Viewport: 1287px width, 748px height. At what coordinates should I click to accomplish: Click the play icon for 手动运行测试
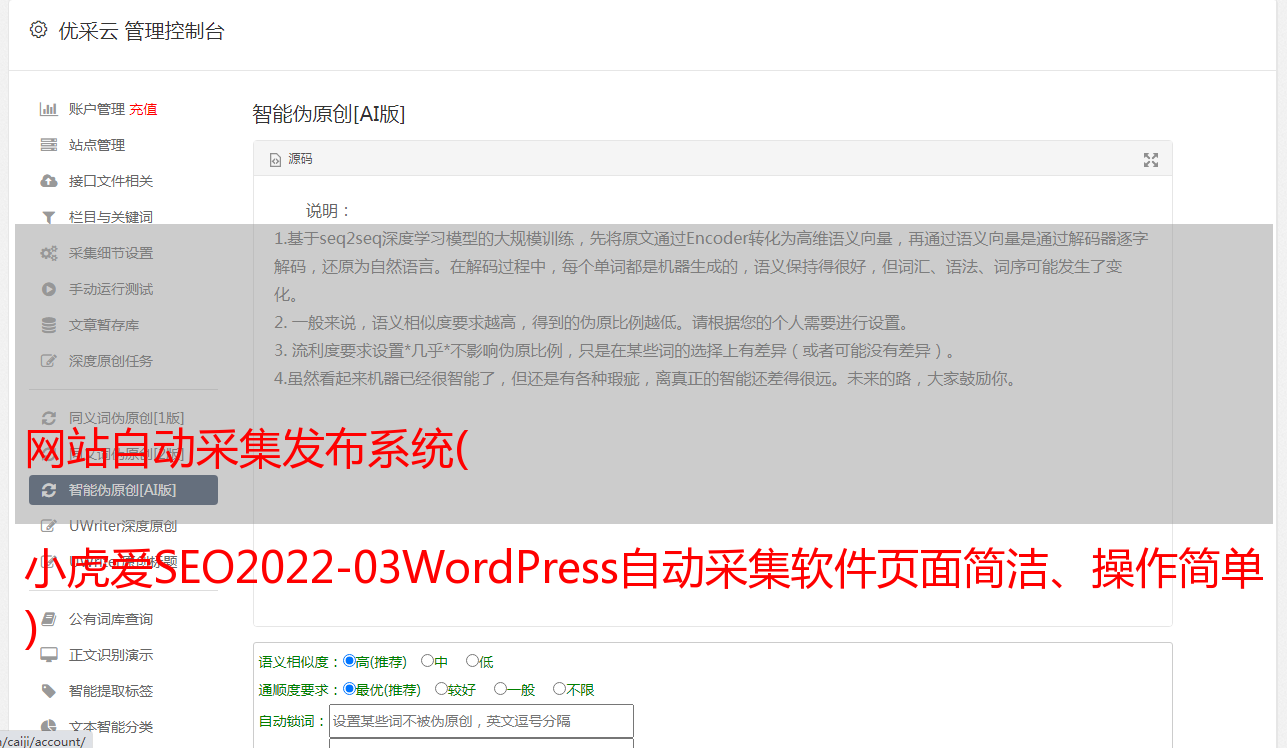[48, 289]
